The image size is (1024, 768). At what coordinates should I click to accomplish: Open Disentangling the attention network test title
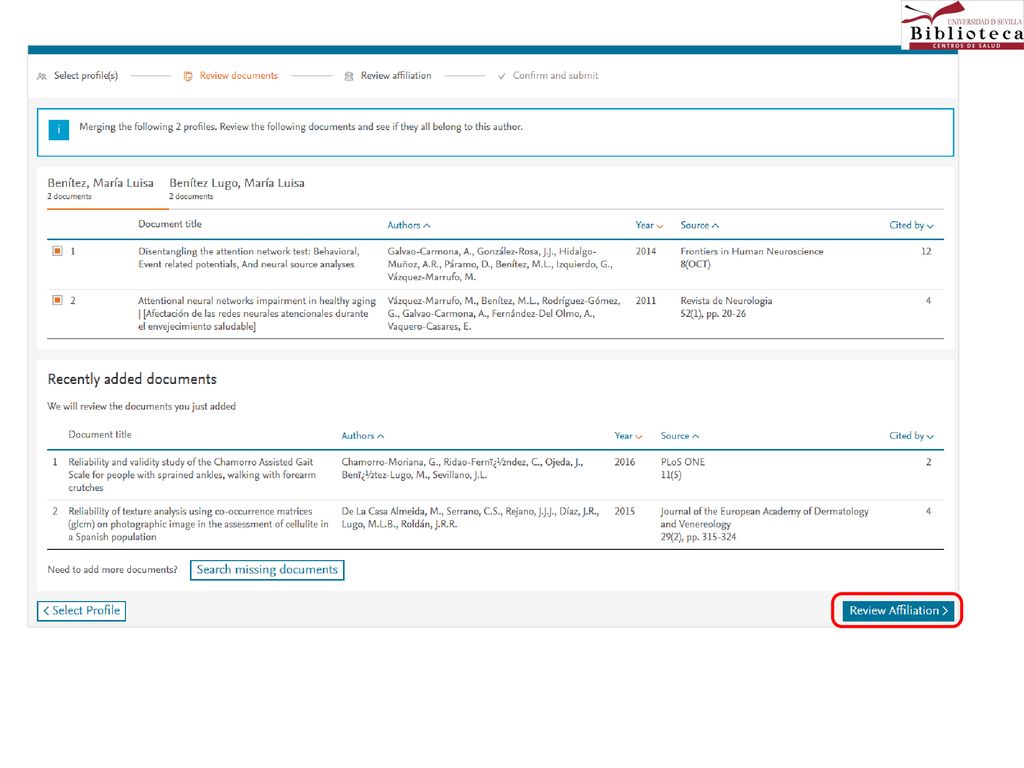coord(248,258)
